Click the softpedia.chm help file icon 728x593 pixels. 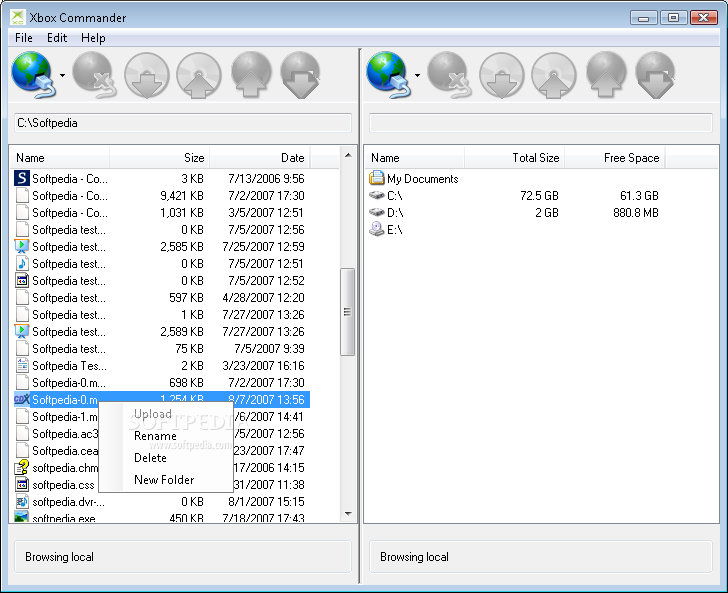coord(22,467)
